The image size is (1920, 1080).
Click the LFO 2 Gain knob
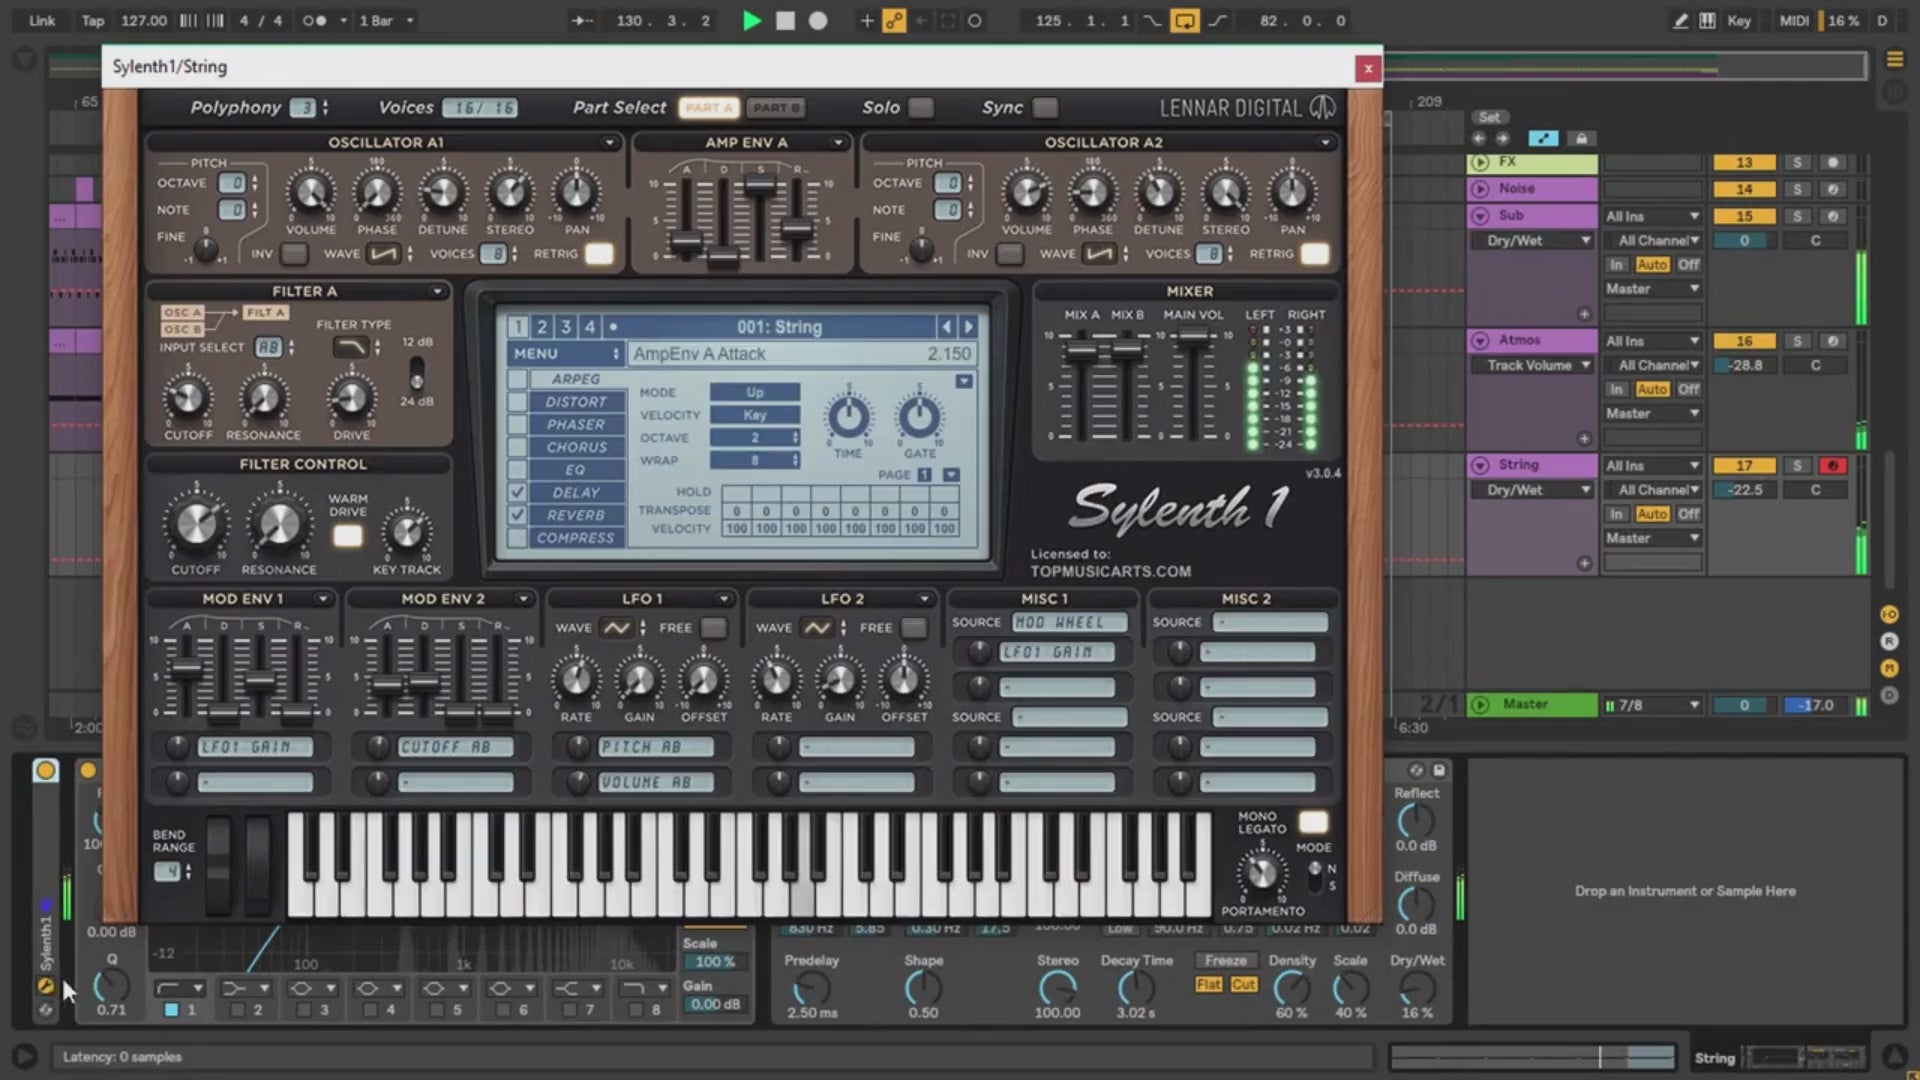(840, 680)
